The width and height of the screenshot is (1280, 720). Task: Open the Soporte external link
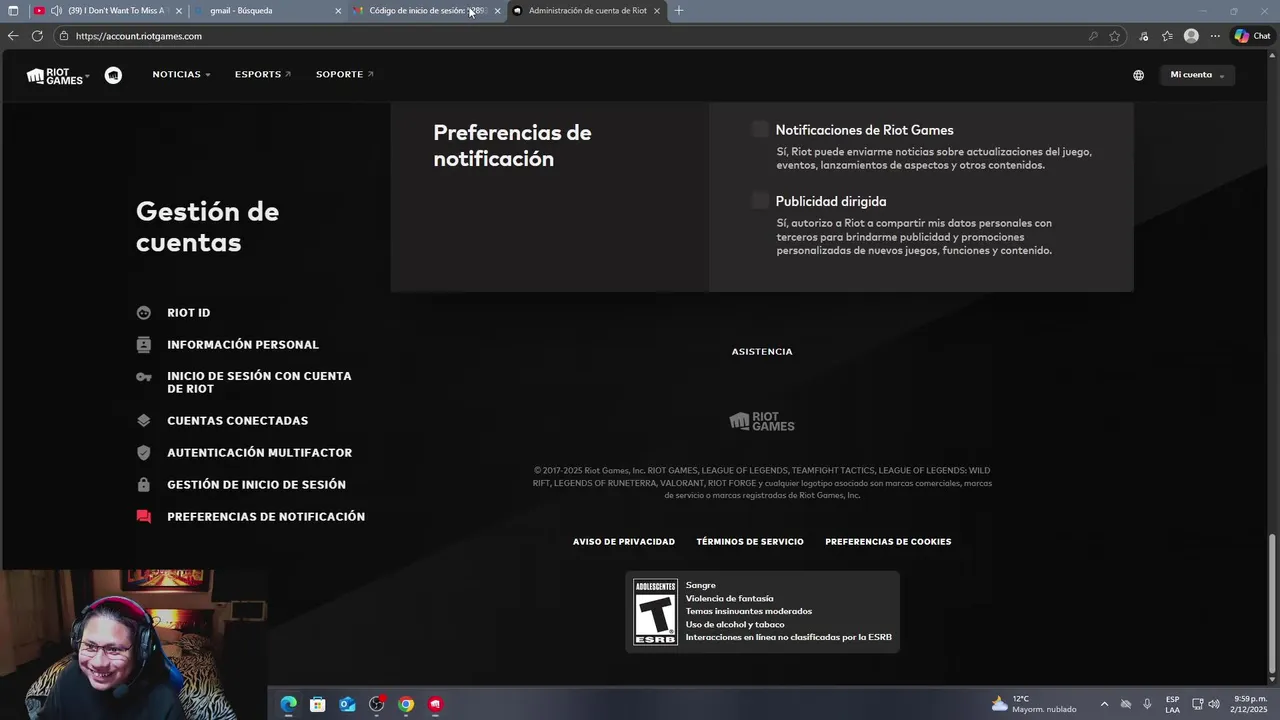coord(345,75)
